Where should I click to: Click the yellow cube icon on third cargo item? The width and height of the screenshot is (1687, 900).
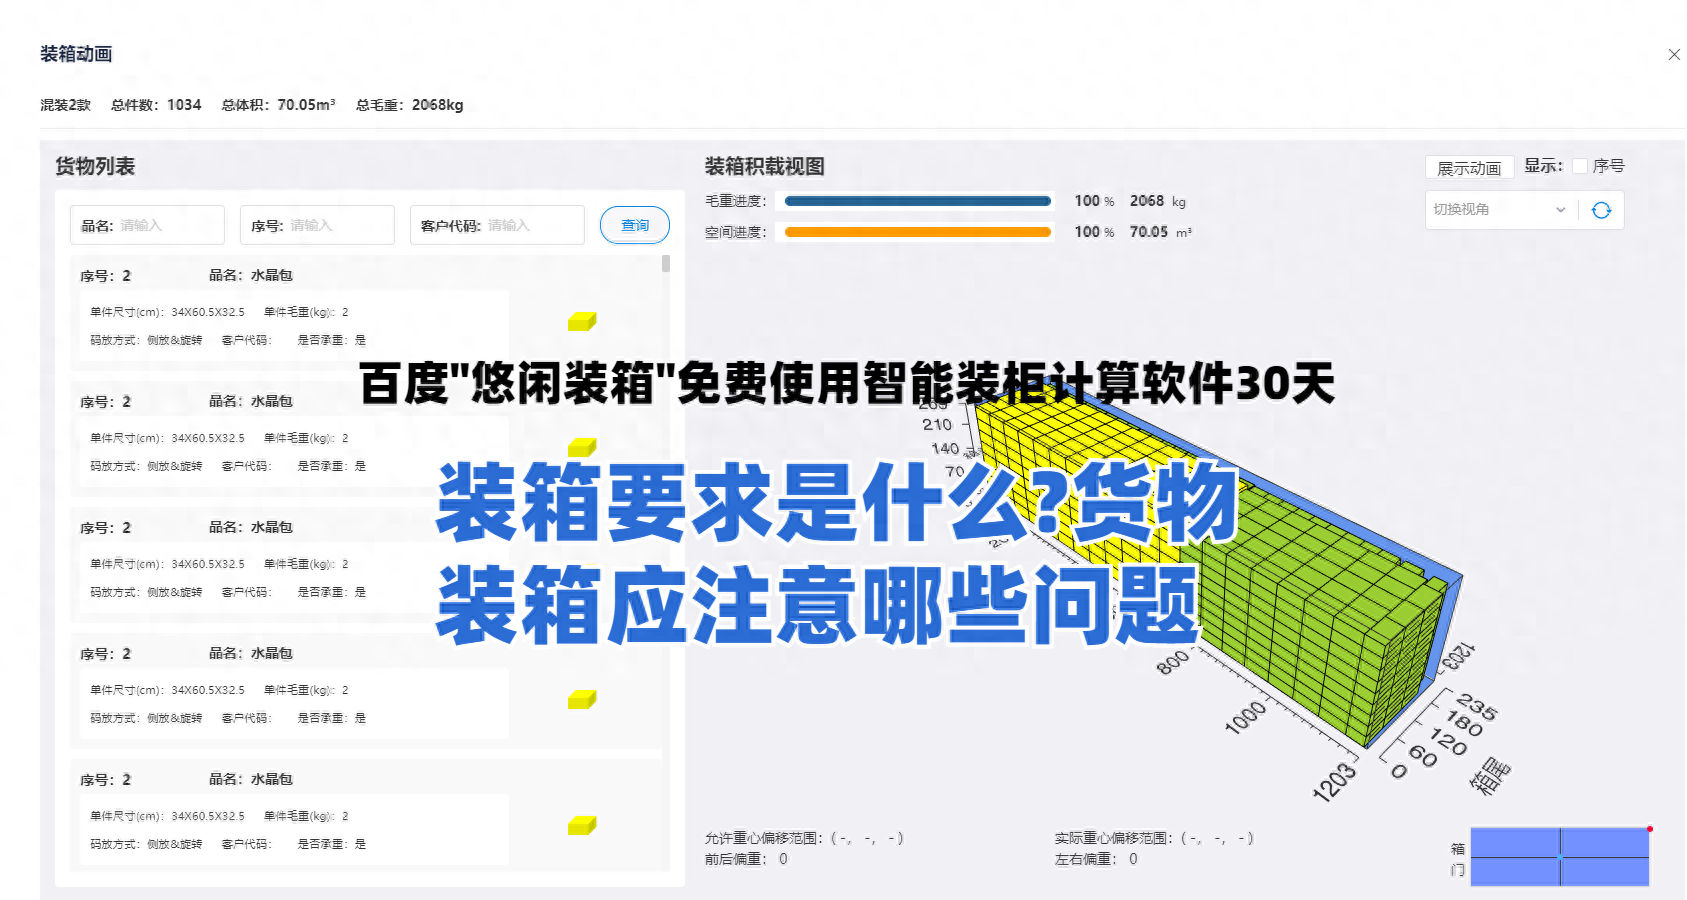tap(581, 573)
